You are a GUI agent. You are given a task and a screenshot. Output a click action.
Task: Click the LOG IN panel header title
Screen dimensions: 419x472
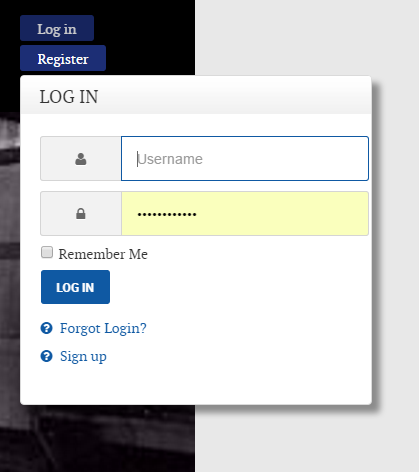point(69,97)
